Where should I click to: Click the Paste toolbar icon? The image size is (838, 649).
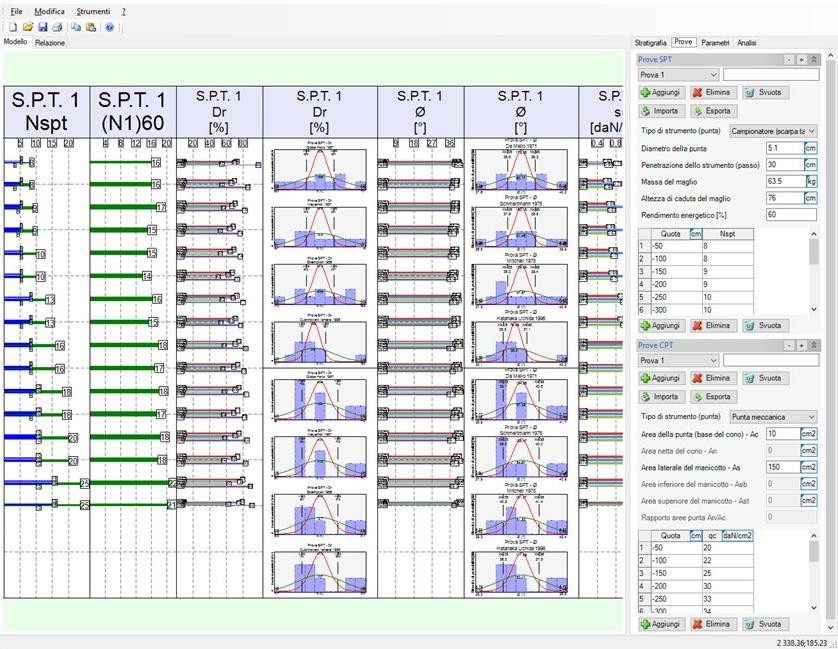[x=91, y=27]
